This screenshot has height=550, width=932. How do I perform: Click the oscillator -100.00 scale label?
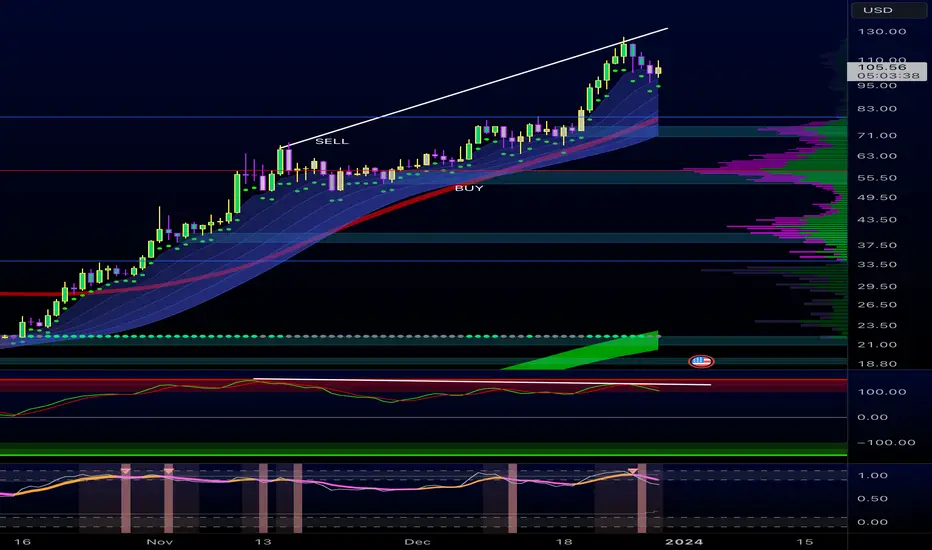886,442
